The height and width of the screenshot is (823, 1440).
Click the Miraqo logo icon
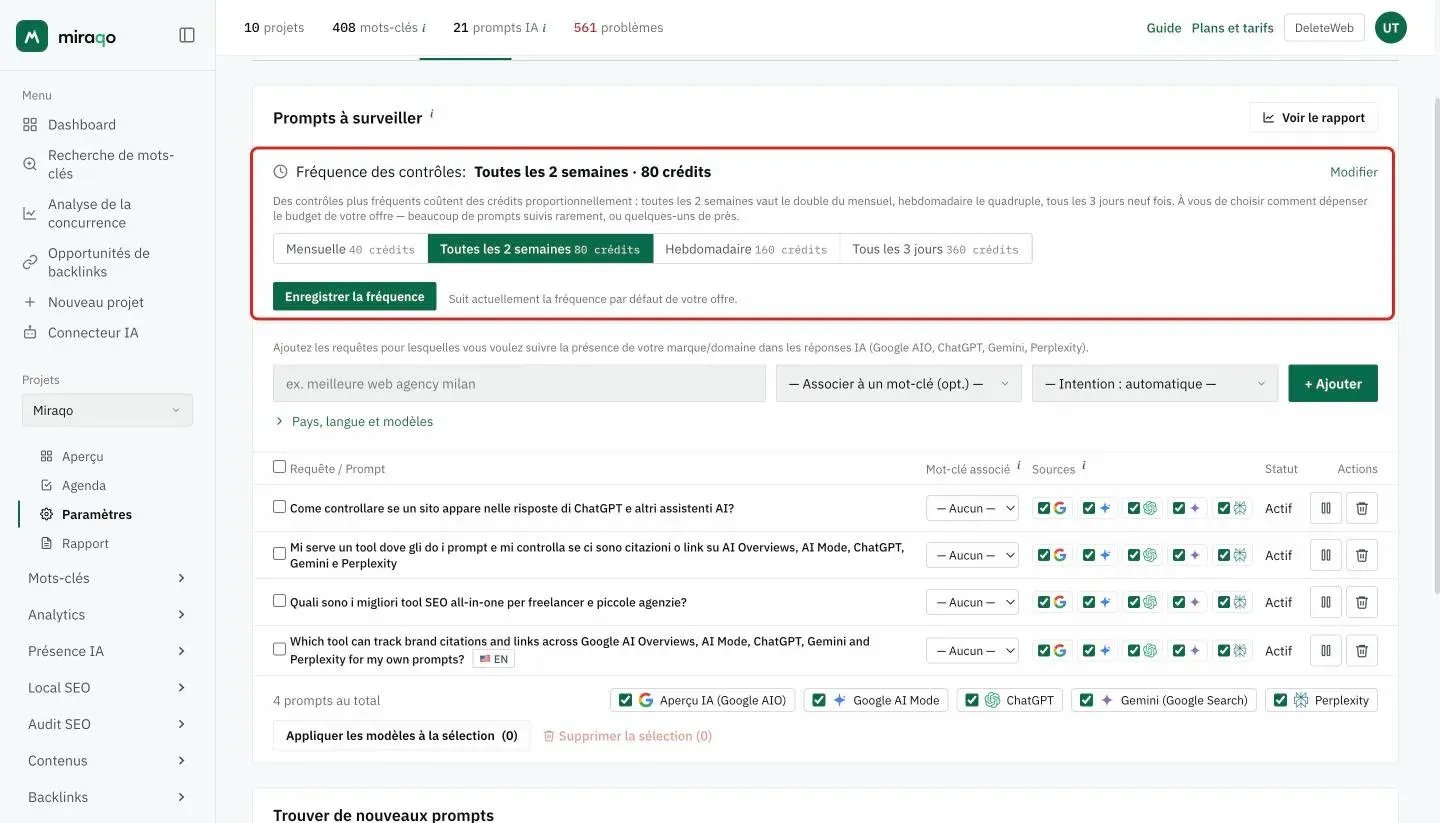point(32,36)
